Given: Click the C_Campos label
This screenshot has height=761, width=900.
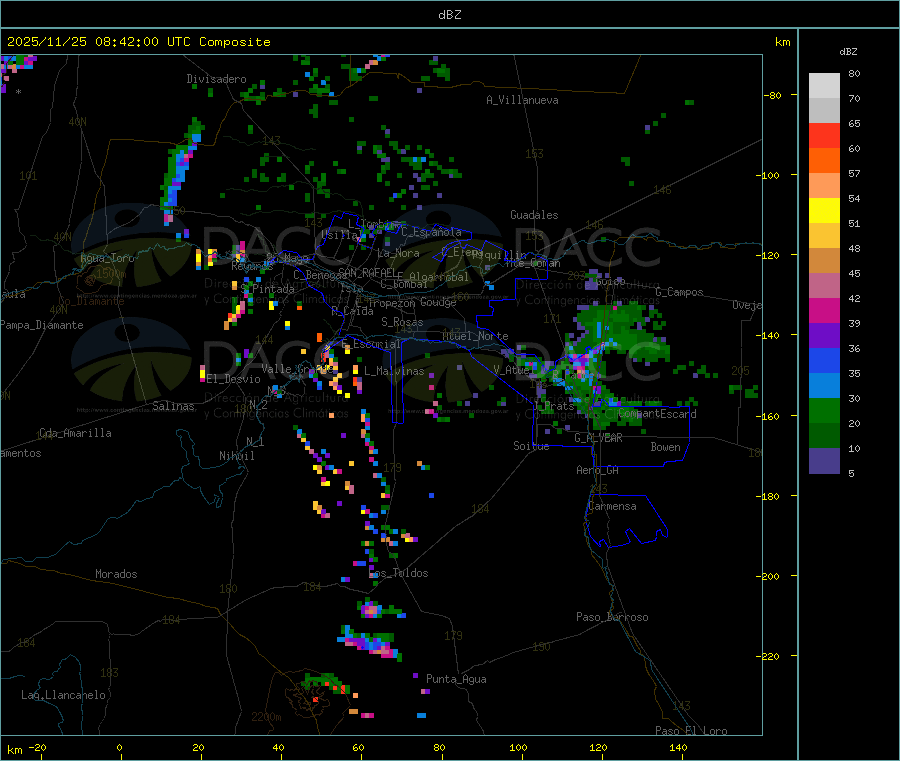Looking at the screenshot, I should pyautogui.click(x=680, y=292).
